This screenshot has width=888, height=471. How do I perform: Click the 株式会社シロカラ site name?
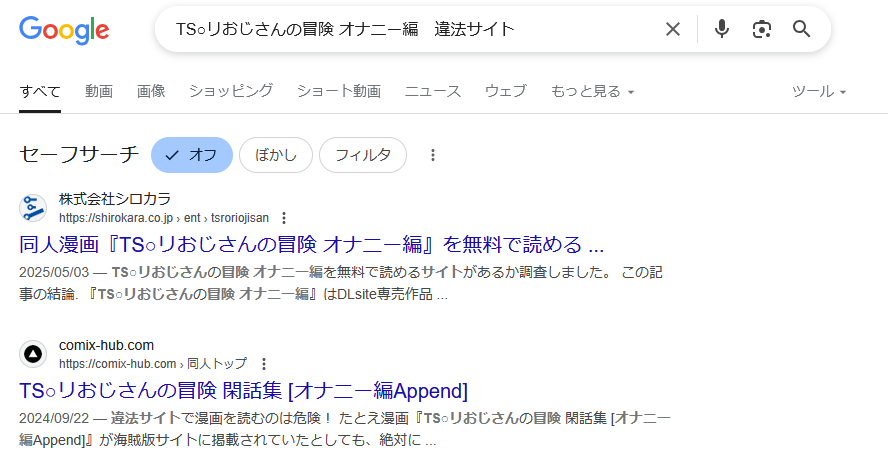[115, 199]
